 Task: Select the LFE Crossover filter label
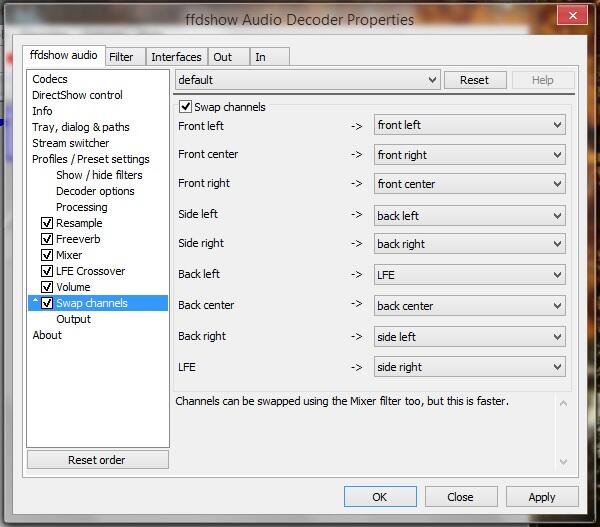click(x=90, y=271)
